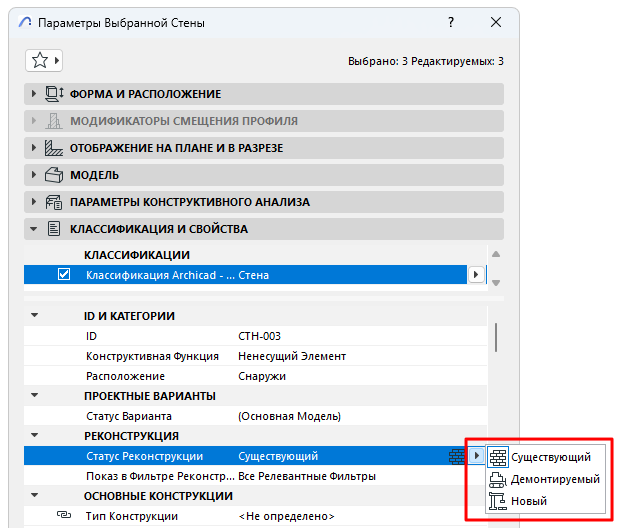Collapse the ID И КАТЕГОРИИ group

coord(35,315)
